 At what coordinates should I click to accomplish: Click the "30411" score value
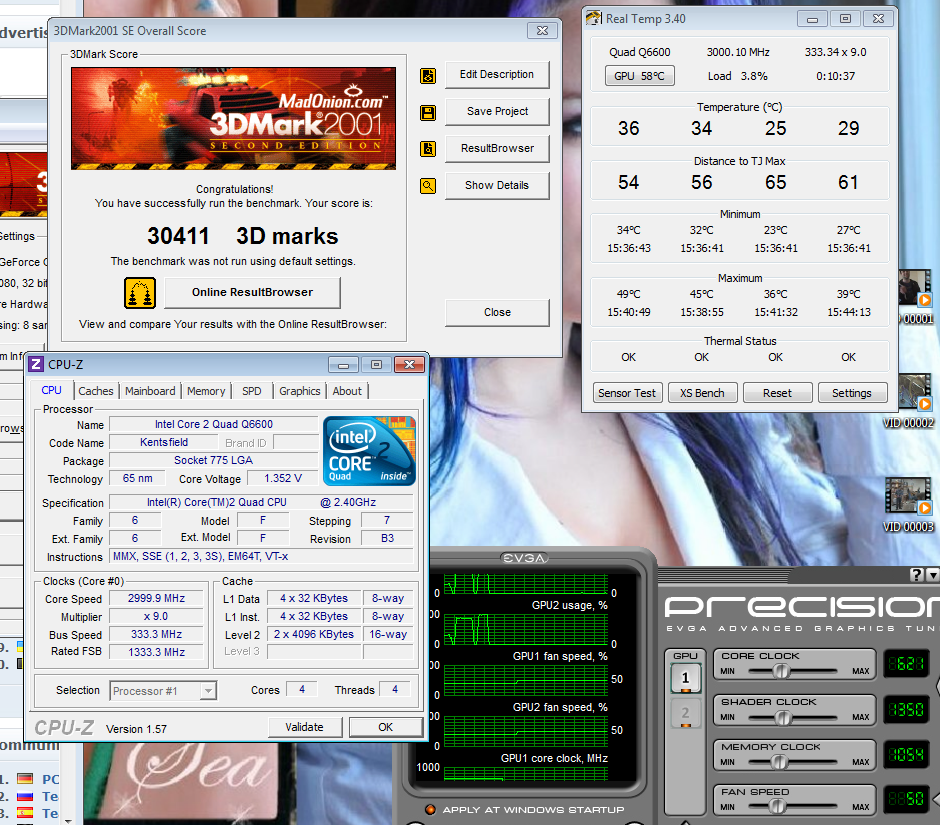click(178, 236)
